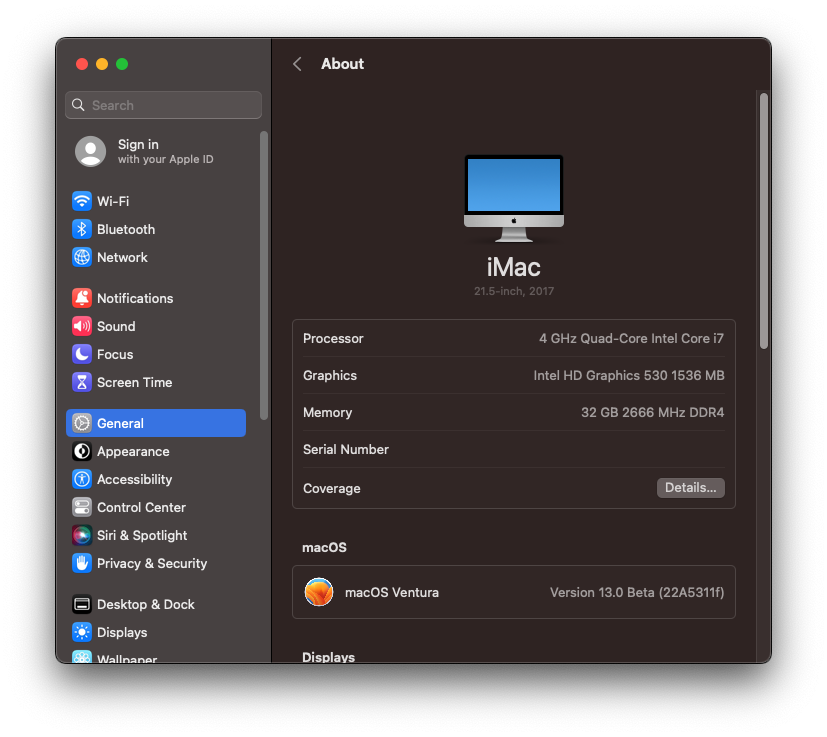
Task: Click Intel HD Graphics 530 value
Action: [629, 375]
